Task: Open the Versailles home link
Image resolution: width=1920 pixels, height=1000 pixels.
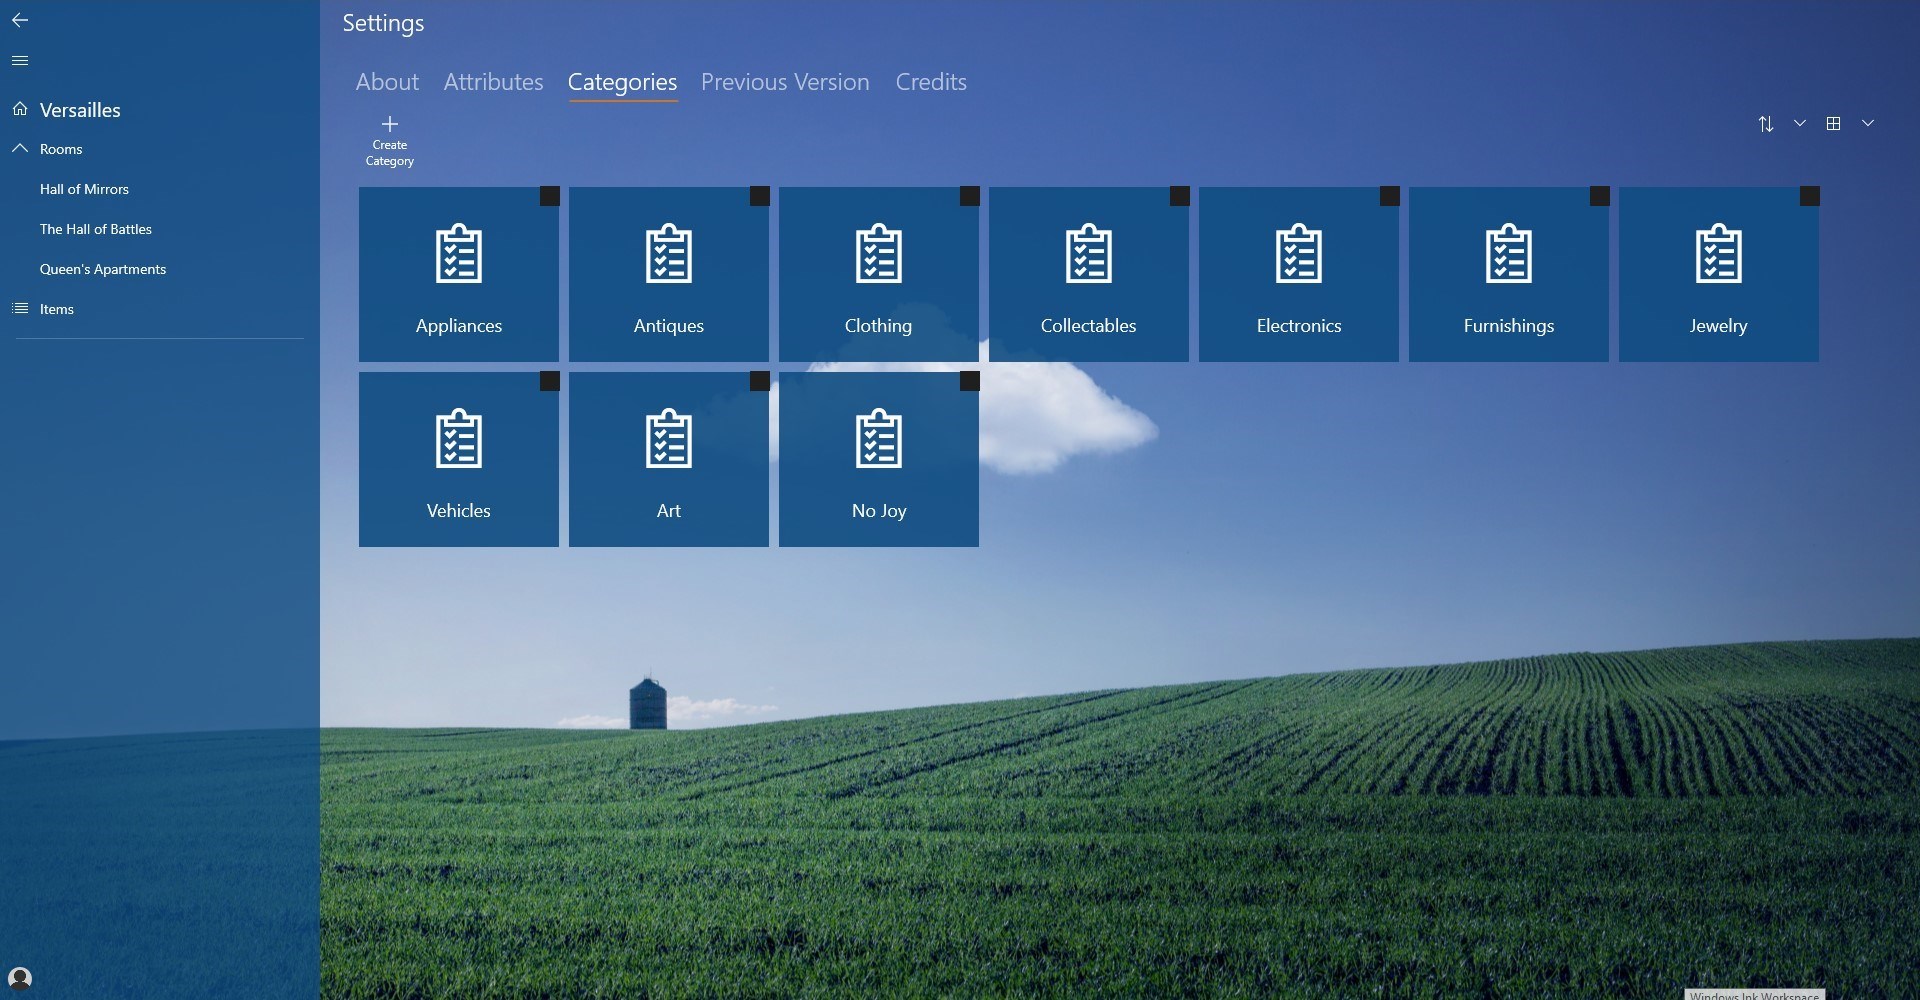Action: tap(80, 110)
